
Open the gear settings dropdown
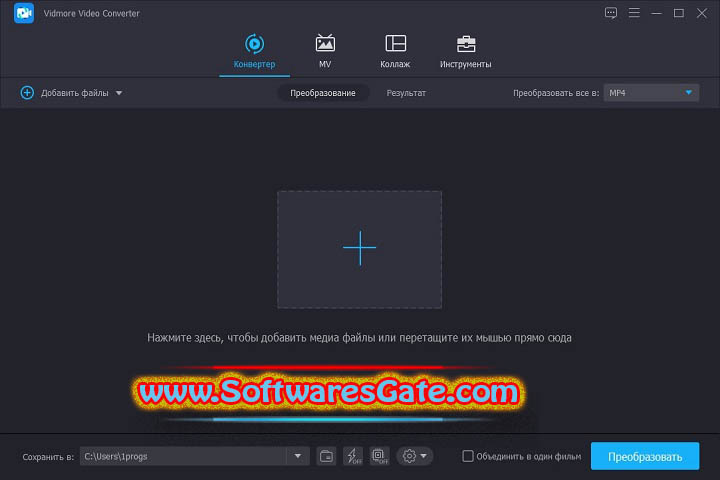(414, 456)
